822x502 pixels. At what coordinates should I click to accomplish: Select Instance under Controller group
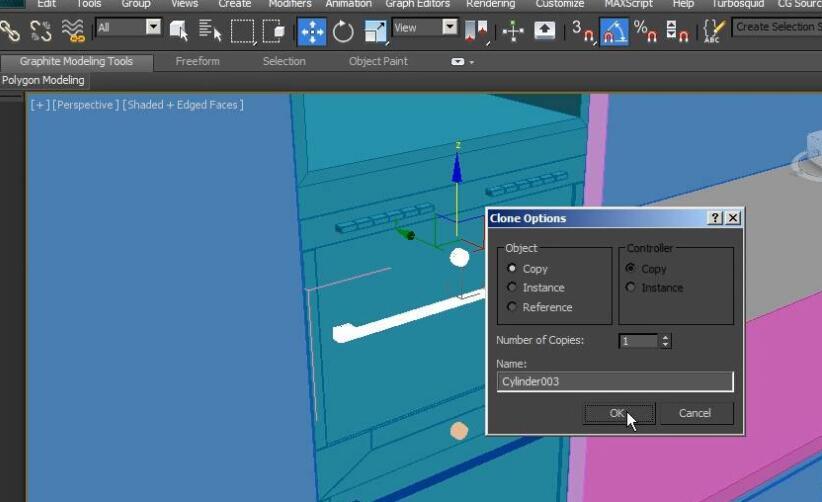click(x=630, y=288)
